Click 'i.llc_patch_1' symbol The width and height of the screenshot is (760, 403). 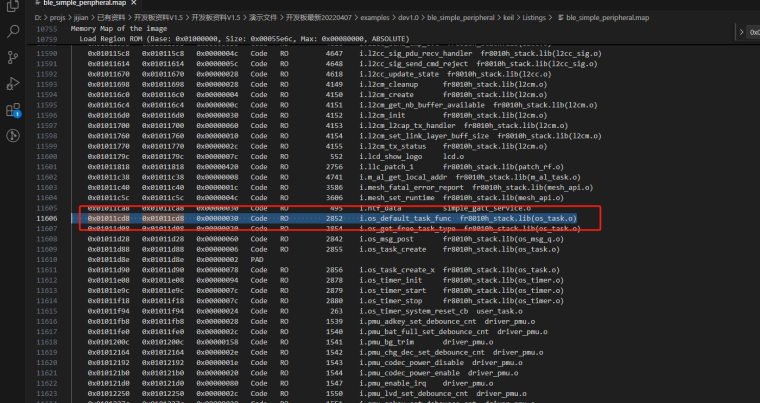[x=386, y=167]
